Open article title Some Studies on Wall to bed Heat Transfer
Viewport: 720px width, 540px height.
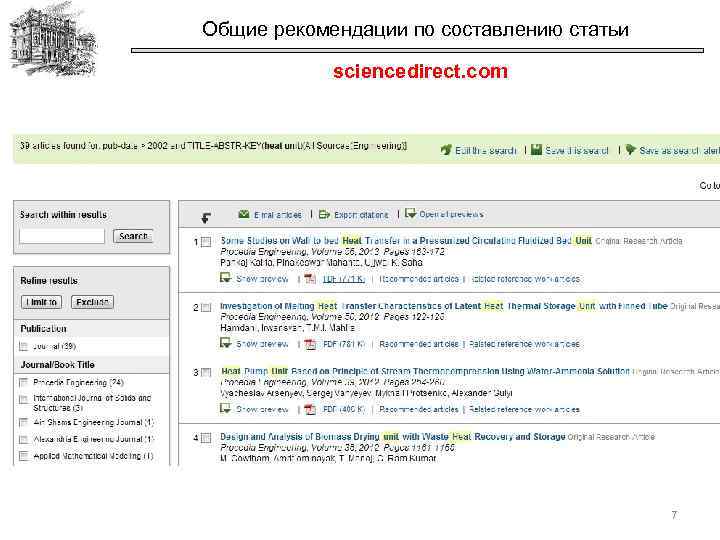406,241
